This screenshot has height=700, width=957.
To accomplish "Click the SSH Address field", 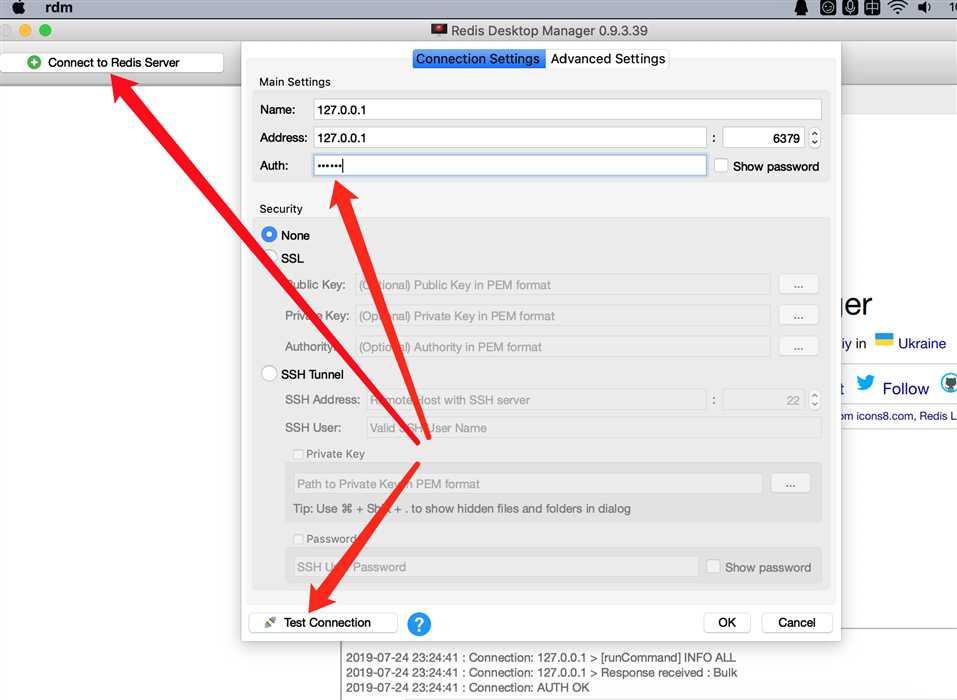I will (536, 400).
